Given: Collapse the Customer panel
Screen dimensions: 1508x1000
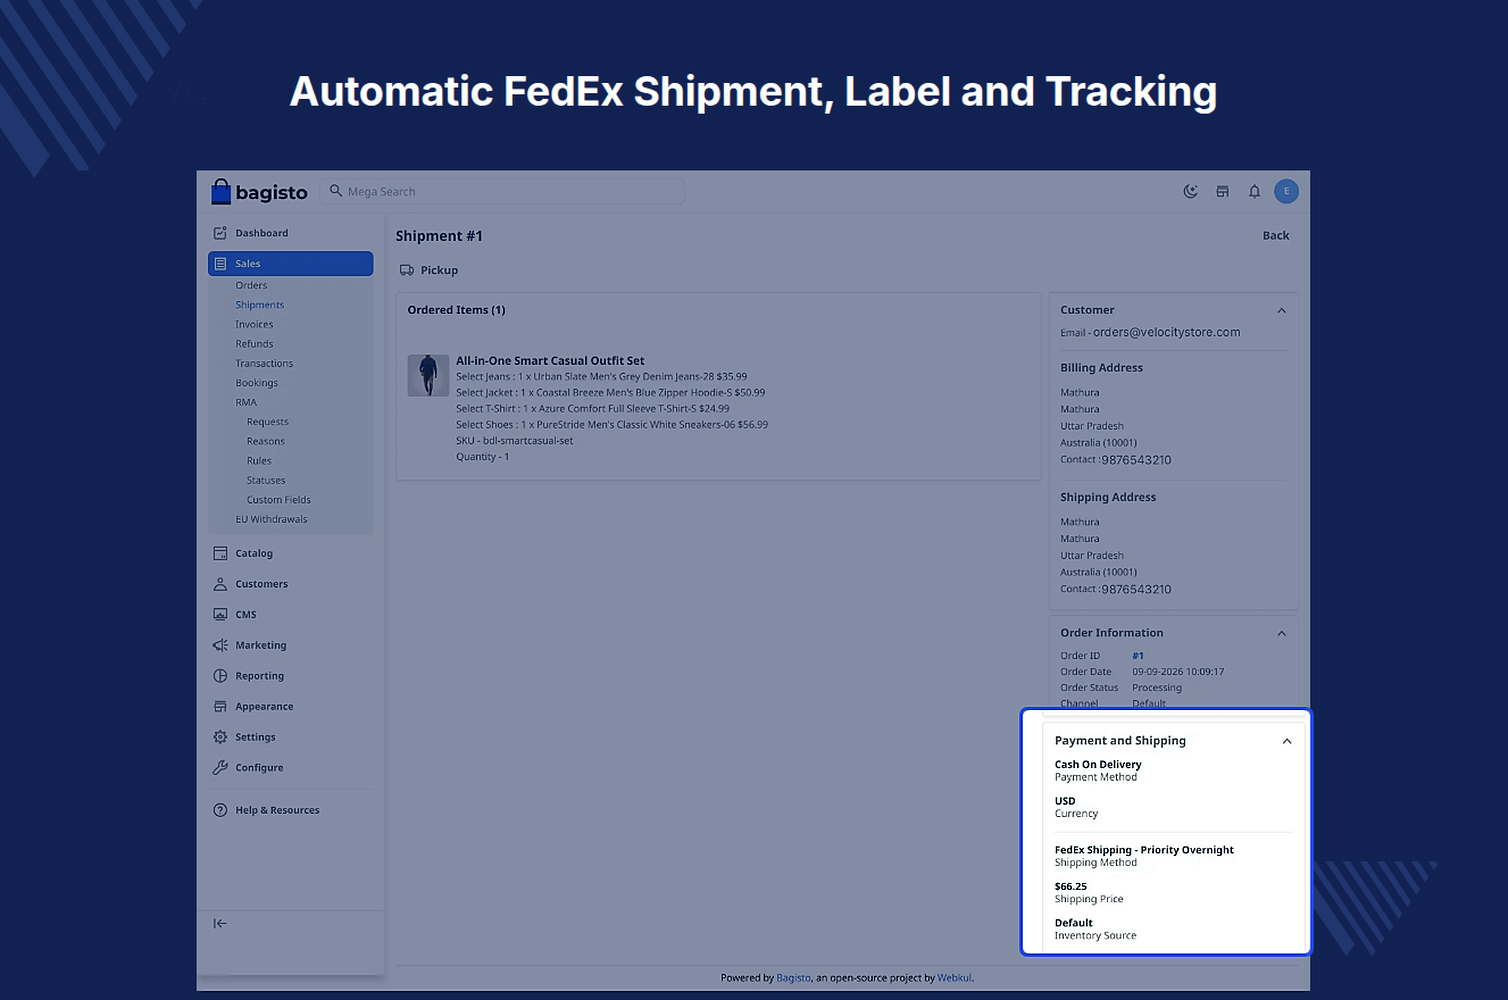Looking at the screenshot, I should pyautogui.click(x=1281, y=311).
